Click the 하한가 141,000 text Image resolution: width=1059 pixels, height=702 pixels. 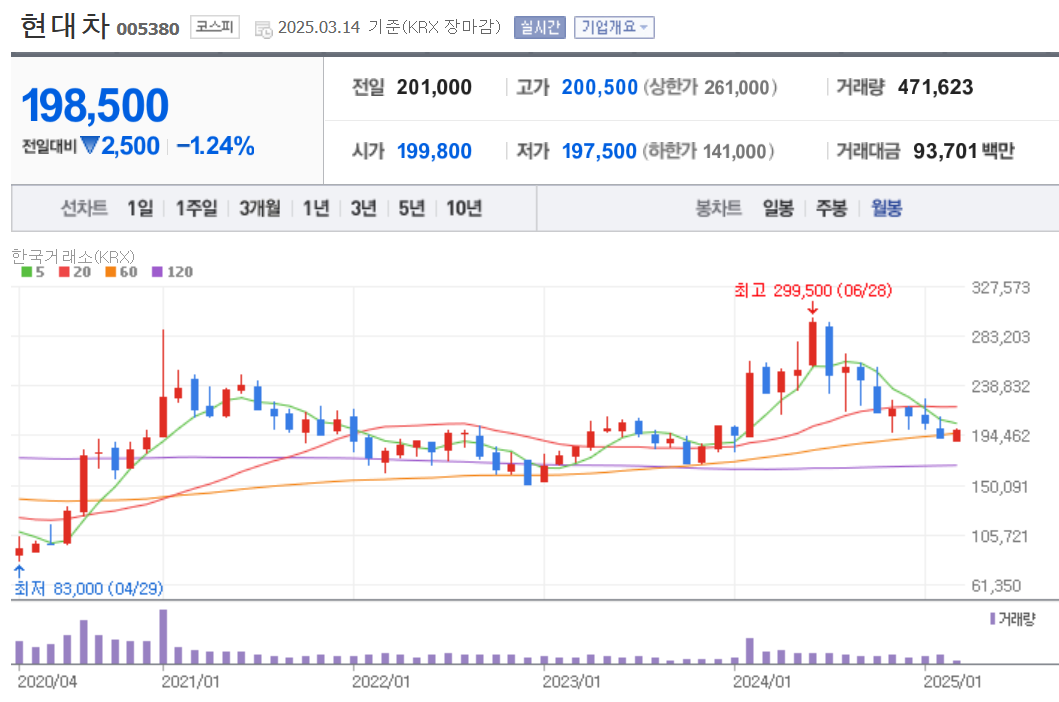(708, 151)
